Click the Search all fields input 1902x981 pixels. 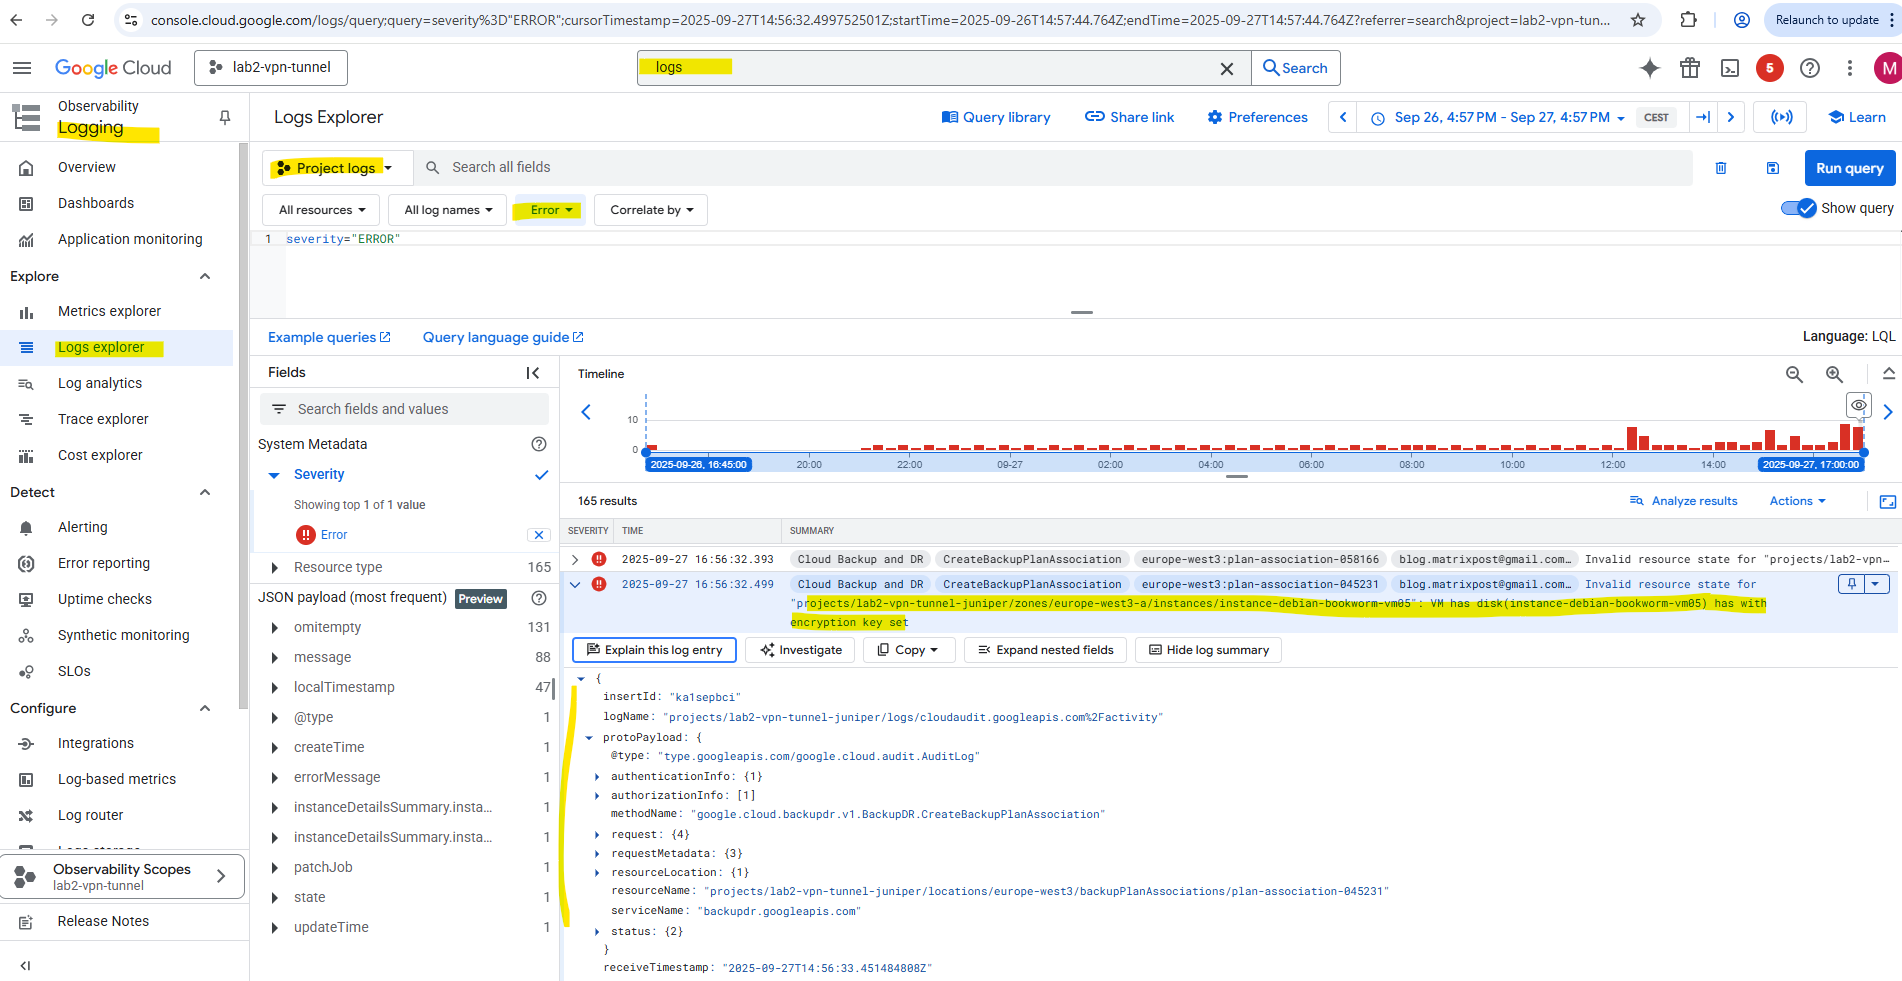click(x=1060, y=167)
